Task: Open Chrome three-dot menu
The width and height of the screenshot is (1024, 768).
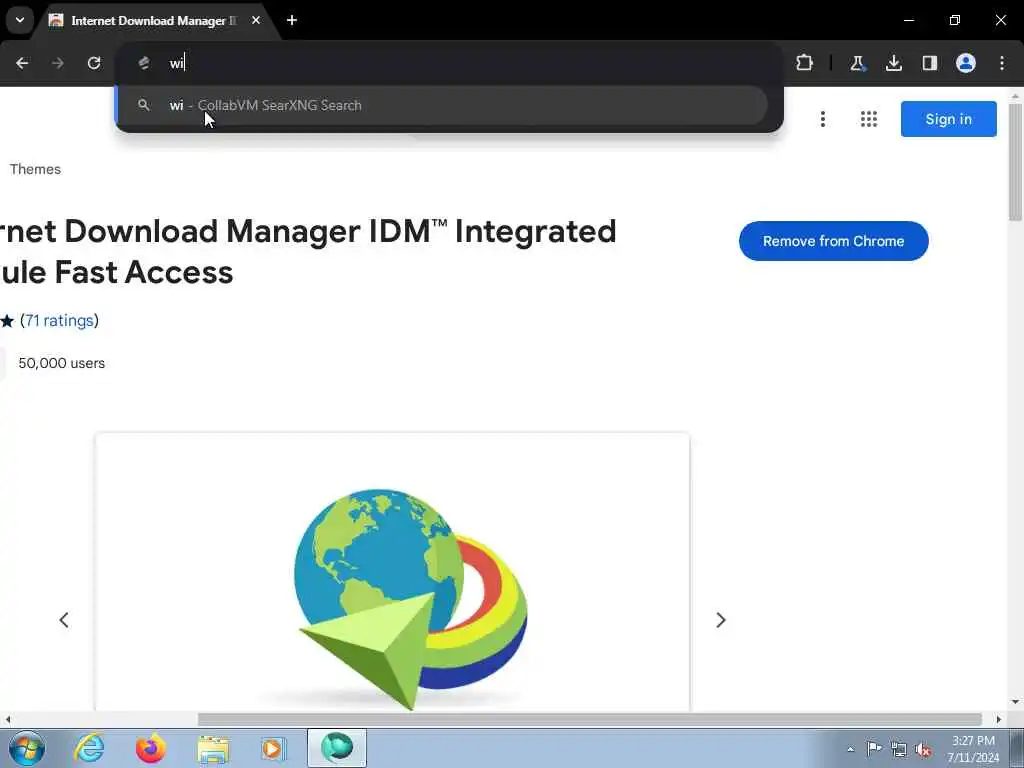Action: point(1002,63)
